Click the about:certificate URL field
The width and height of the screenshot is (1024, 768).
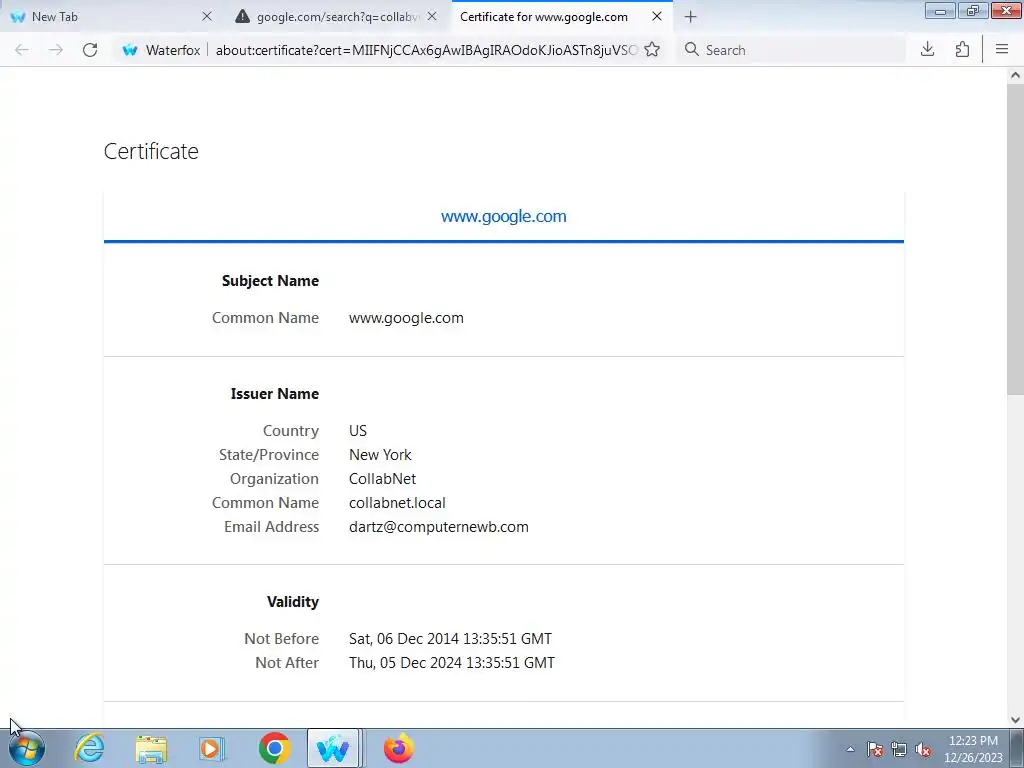click(x=426, y=50)
